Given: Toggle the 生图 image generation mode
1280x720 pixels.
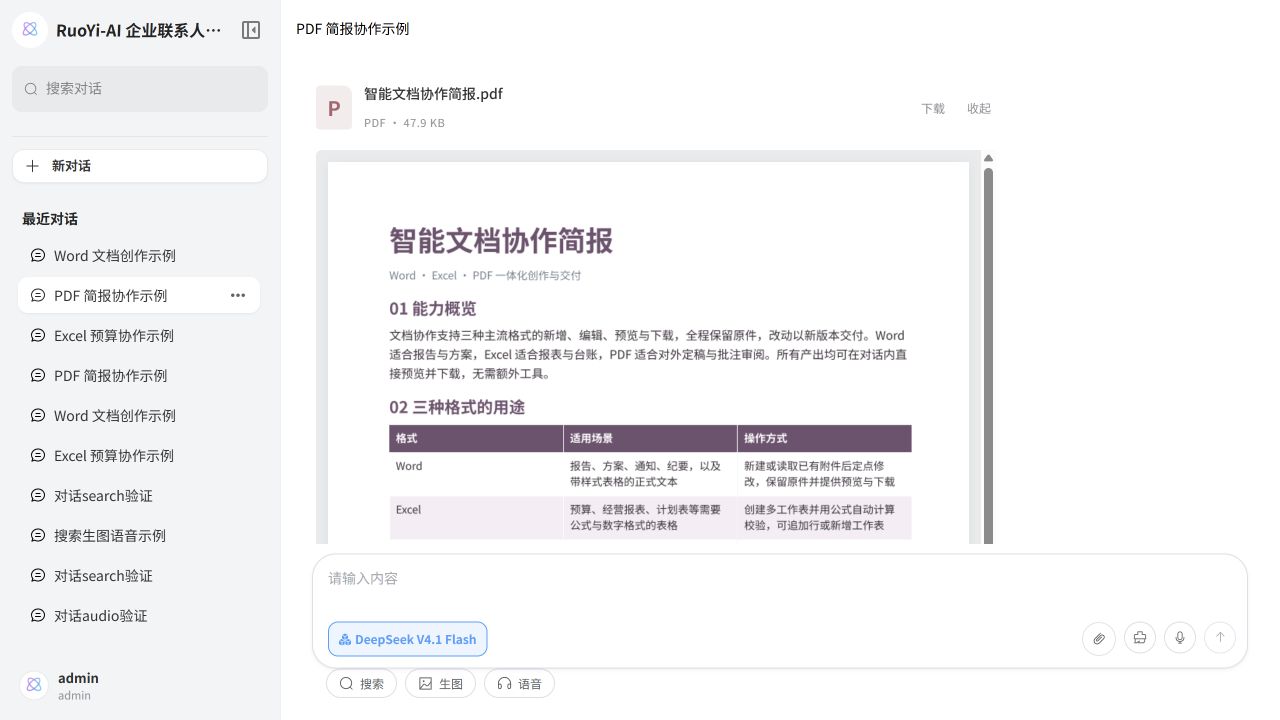Looking at the screenshot, I should pyautogui.click(x=440, y=684).
